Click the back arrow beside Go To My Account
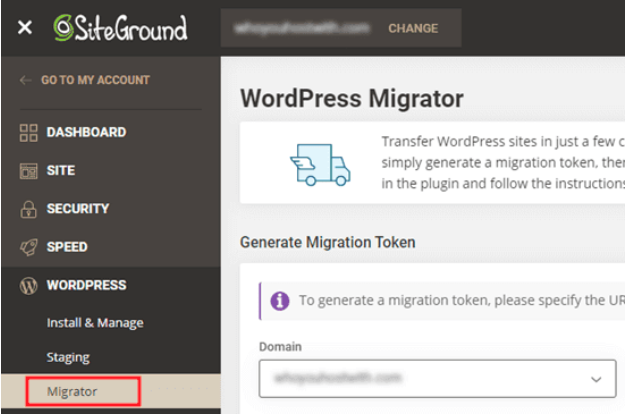The height and width of the screenshot is (419, 631). click(25, 80)
